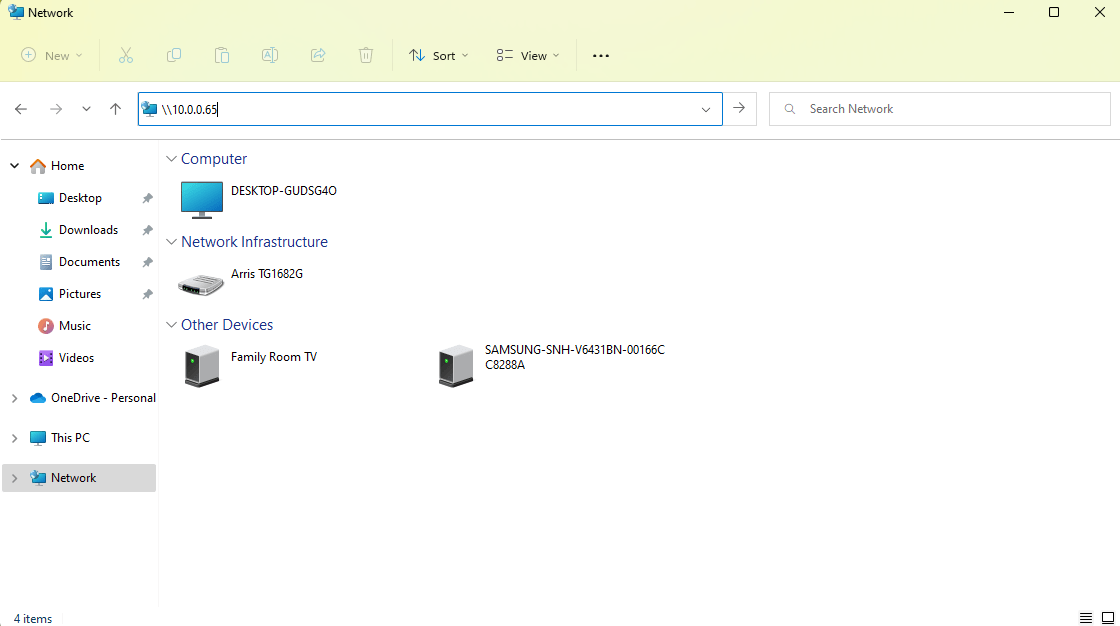This screenshot has width=1120, height=626.
Task: Click the pin icon next to Documents
Action: (x=147, y=262)
